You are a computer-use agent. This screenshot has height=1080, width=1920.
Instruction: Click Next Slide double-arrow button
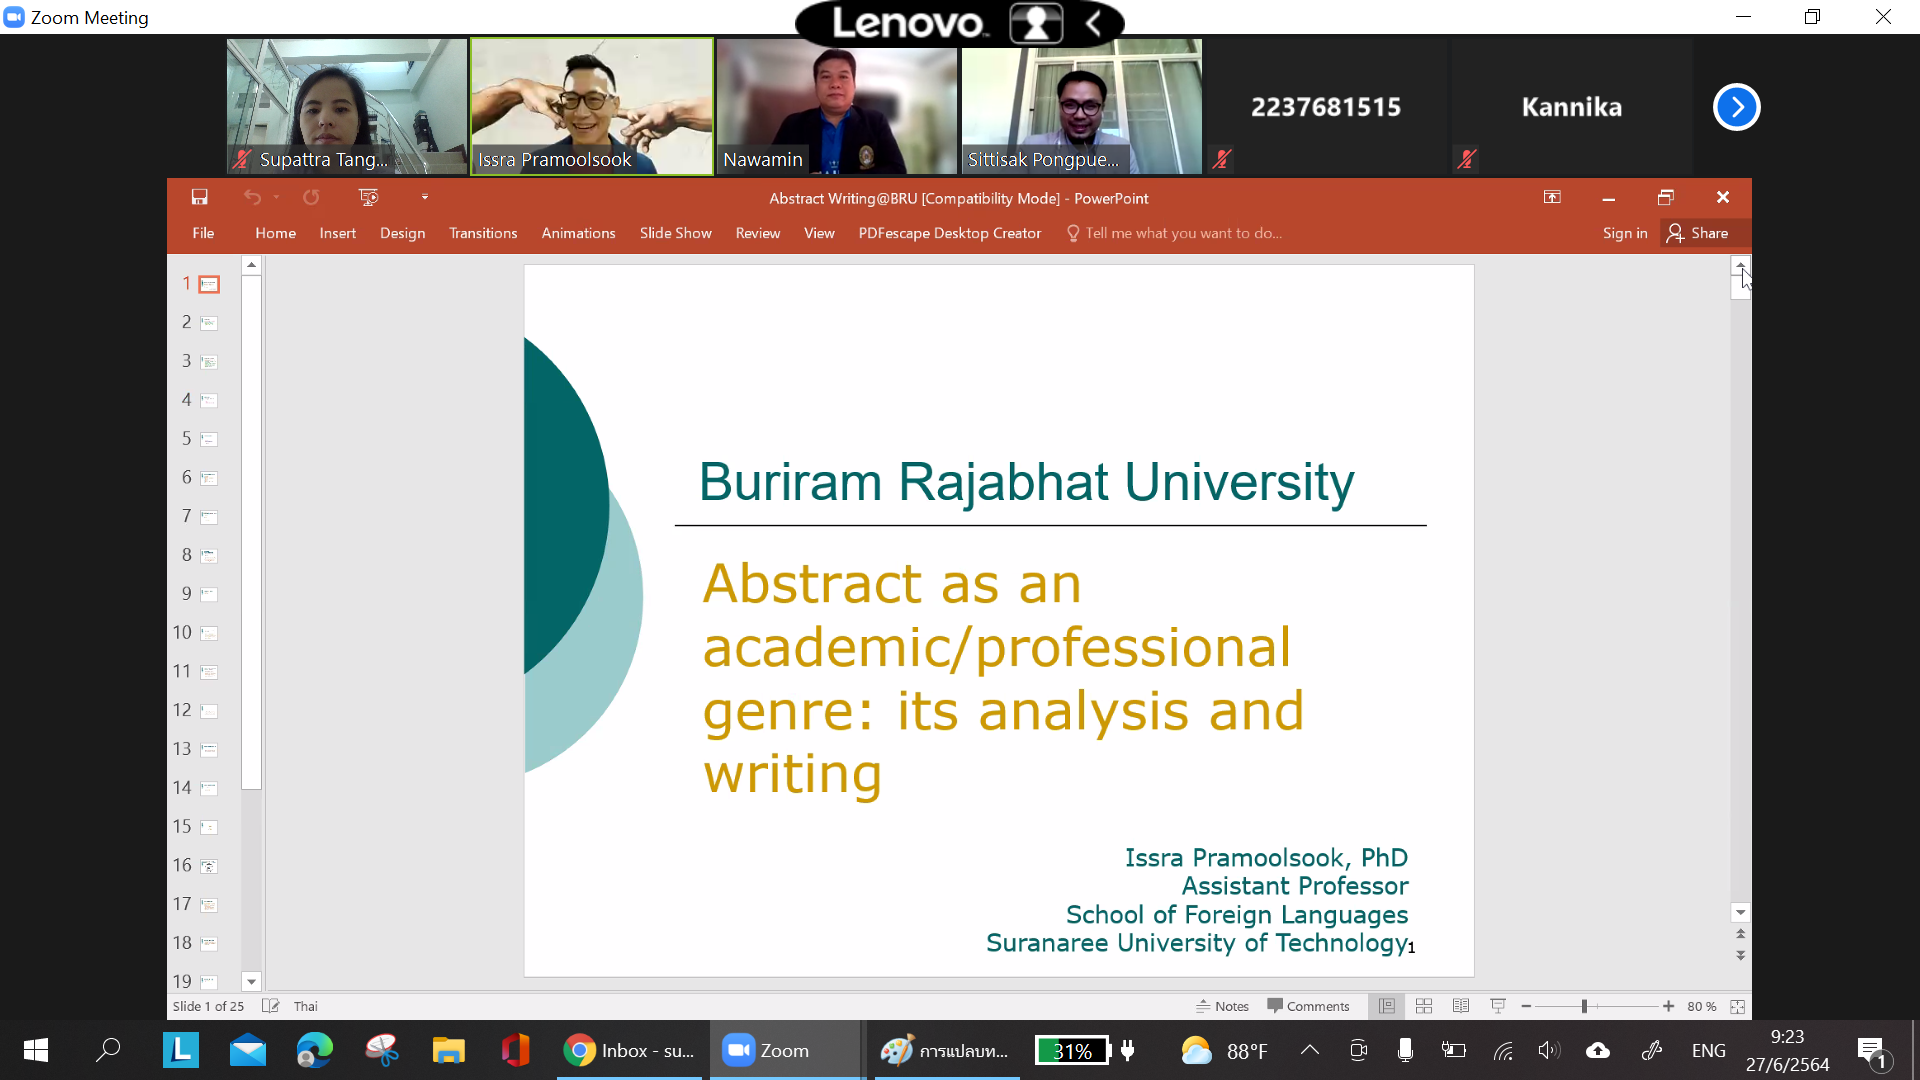pyautogui.click(x=1741, y=955)
